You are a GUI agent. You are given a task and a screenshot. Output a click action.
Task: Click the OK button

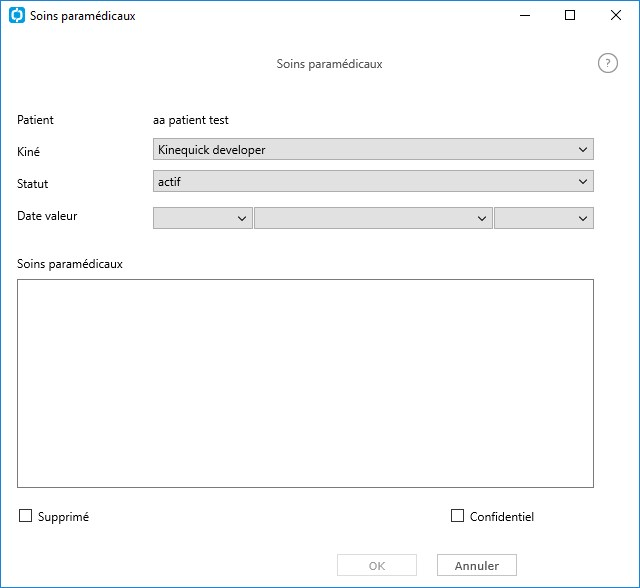coord(377,565)
